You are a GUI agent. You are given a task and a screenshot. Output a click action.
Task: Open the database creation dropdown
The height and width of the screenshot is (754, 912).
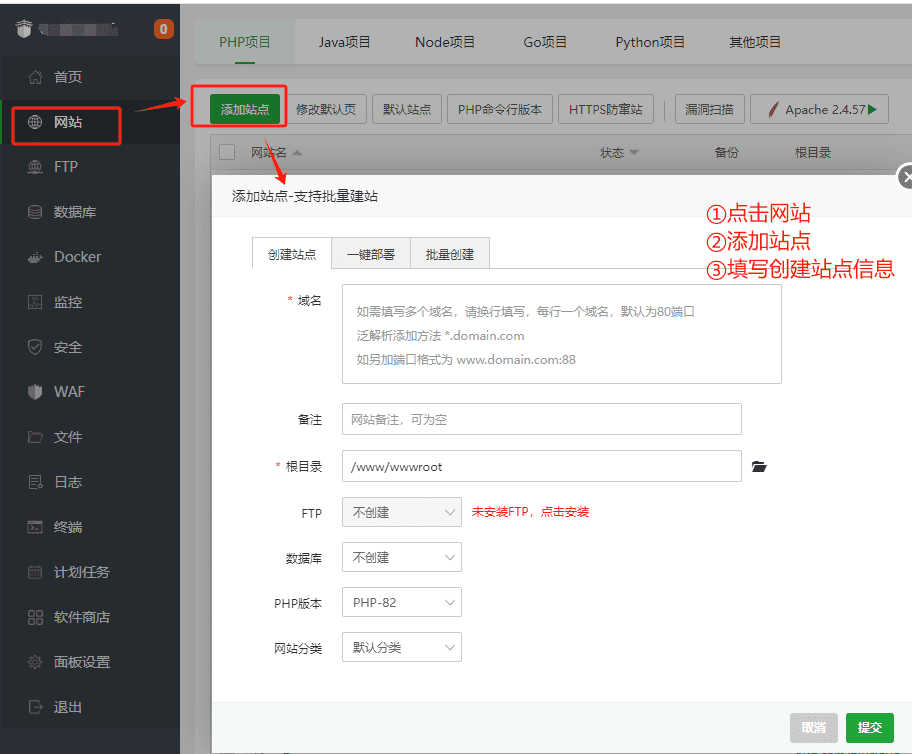pyautogui.click(x=401, y=557)
